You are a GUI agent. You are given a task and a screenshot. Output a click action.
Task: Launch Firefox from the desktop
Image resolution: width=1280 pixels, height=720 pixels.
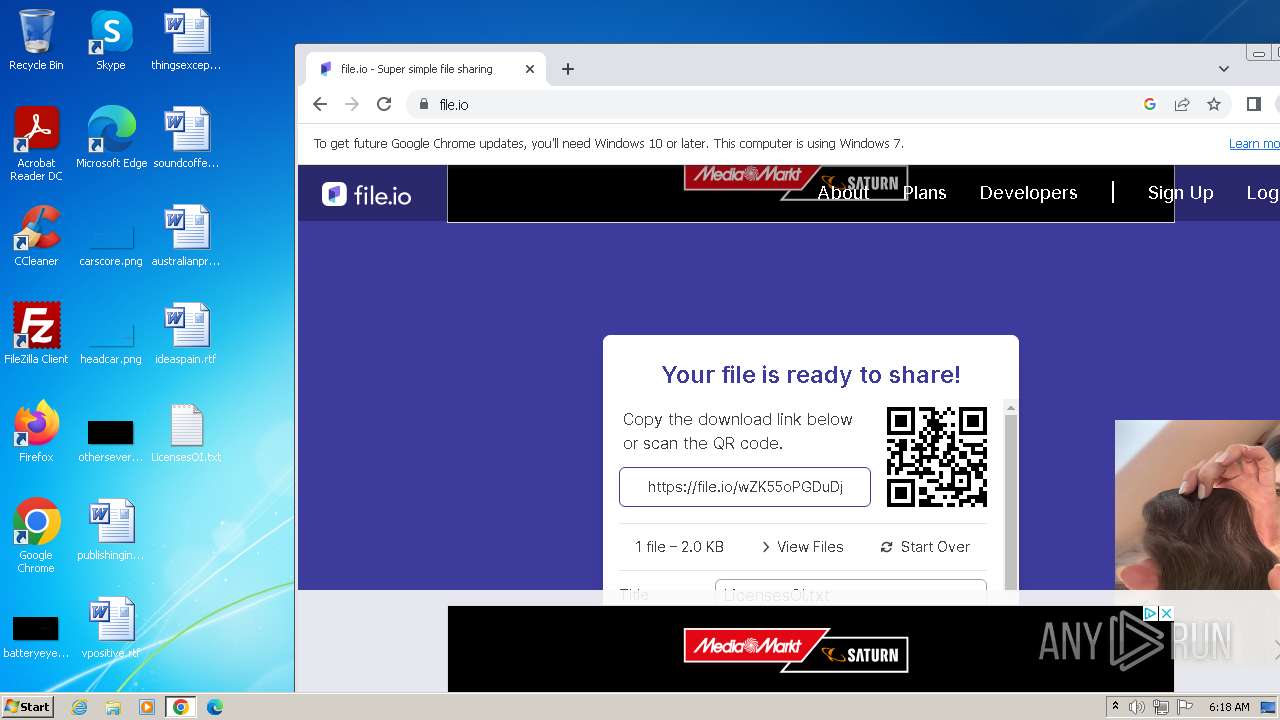pos(36,432)
